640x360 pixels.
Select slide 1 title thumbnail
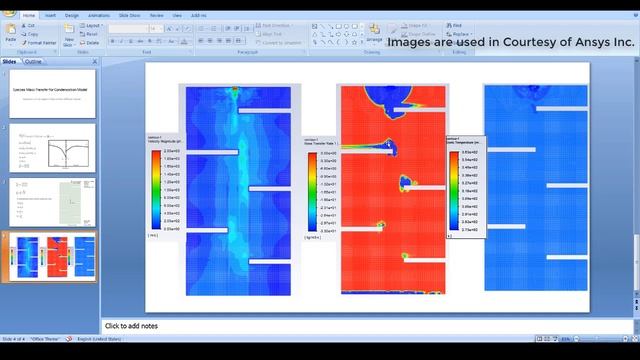pyautogui.click(x=52, y=94)
